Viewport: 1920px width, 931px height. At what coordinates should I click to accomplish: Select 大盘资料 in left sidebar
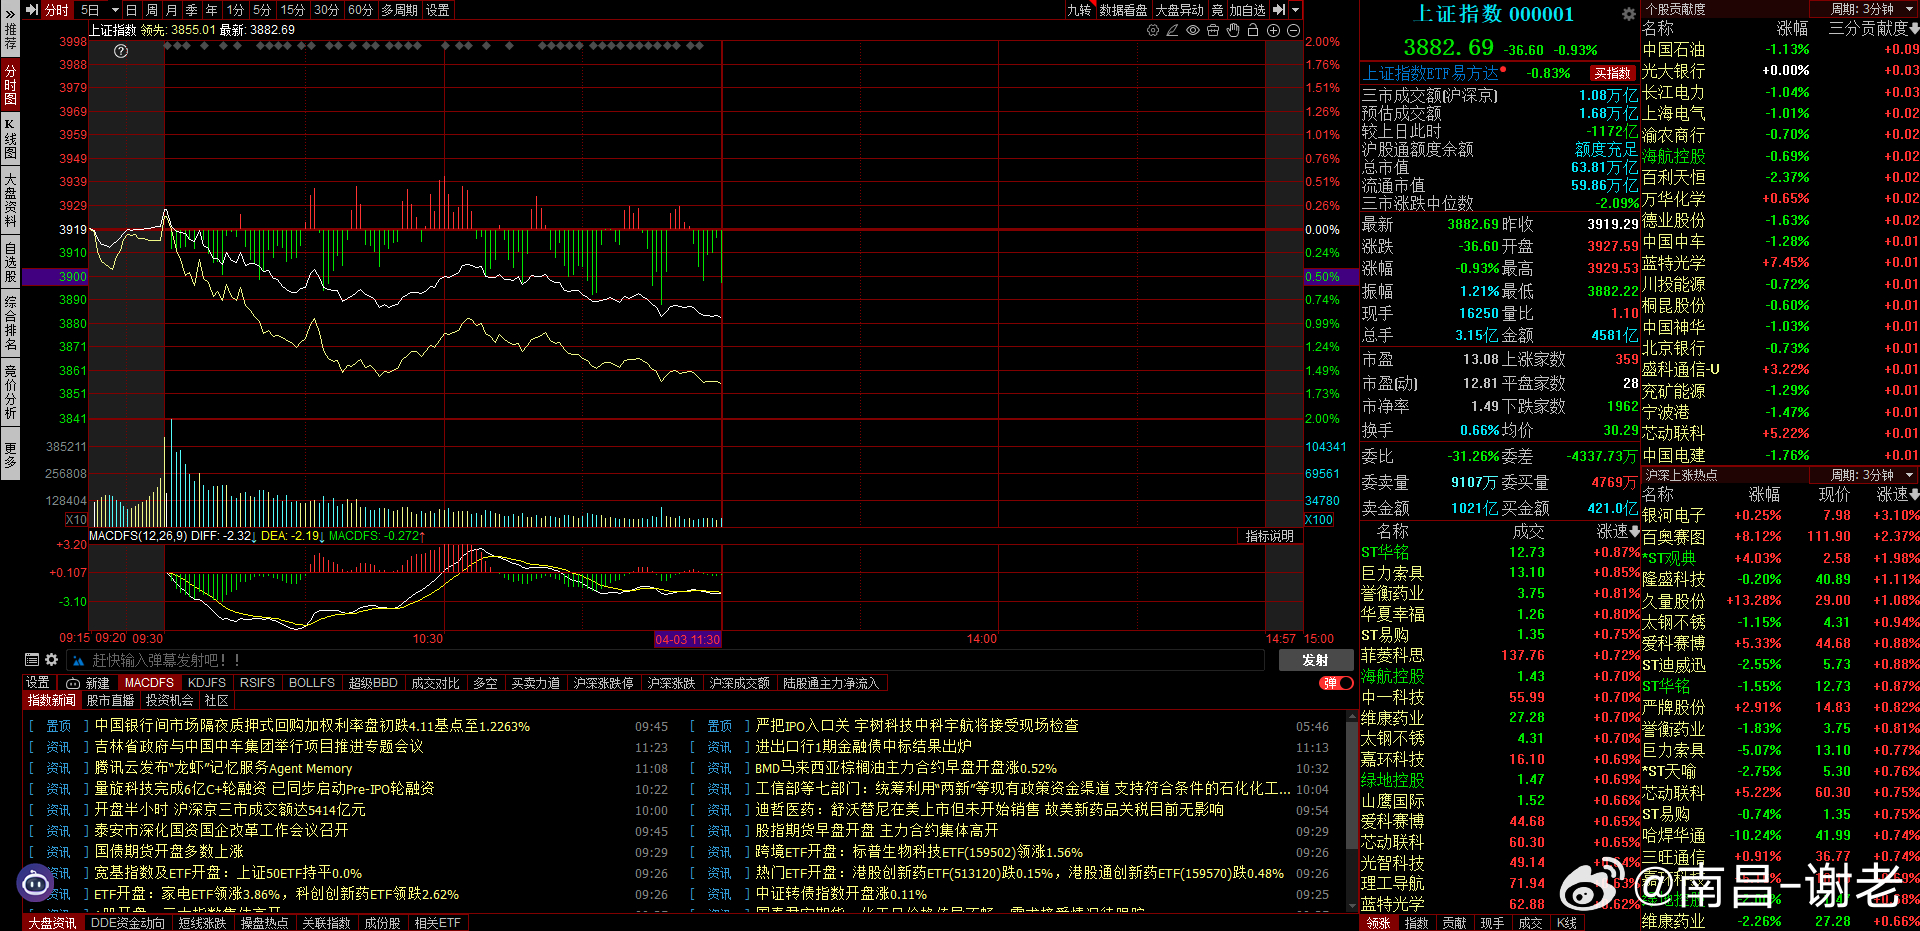click(10, 200)
